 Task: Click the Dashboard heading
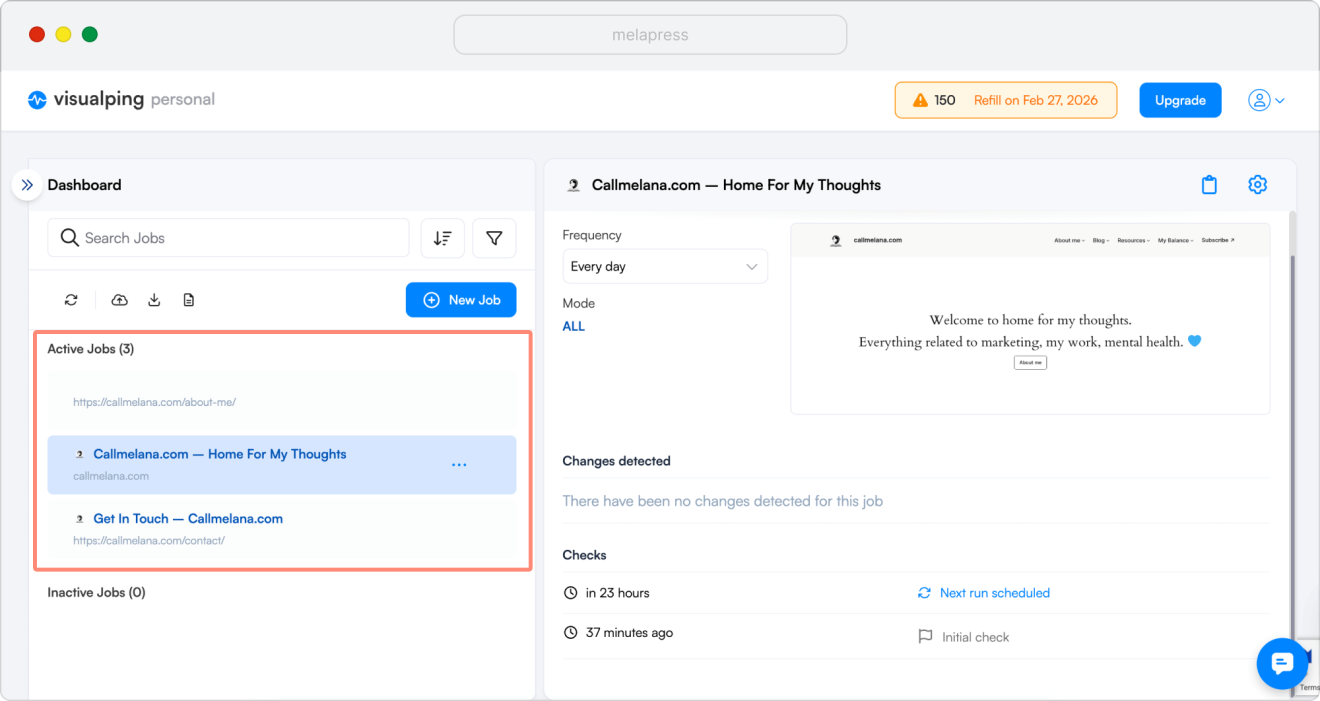click(x=84, y=185)
